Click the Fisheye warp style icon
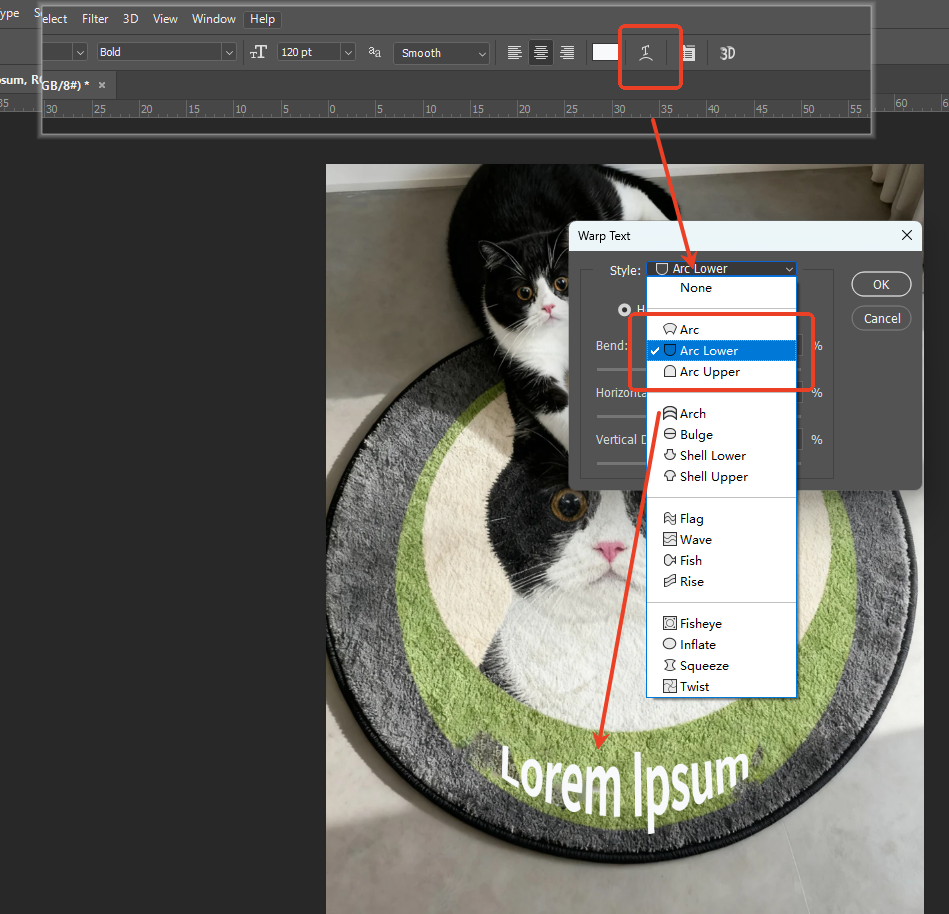This screenshot has height=914, width=949. 669,622
